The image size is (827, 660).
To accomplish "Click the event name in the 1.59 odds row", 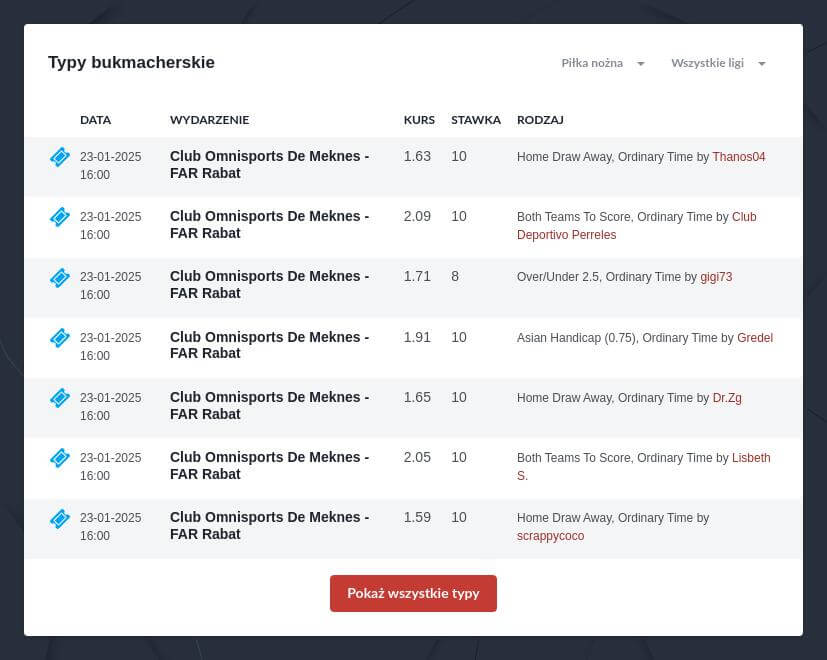I will tap(270, 526).
